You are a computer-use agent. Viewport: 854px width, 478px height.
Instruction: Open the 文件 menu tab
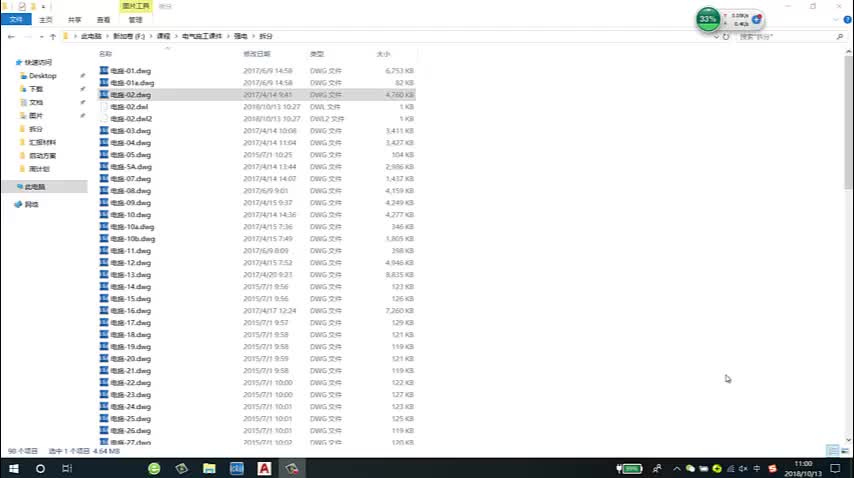click(16, 20)
